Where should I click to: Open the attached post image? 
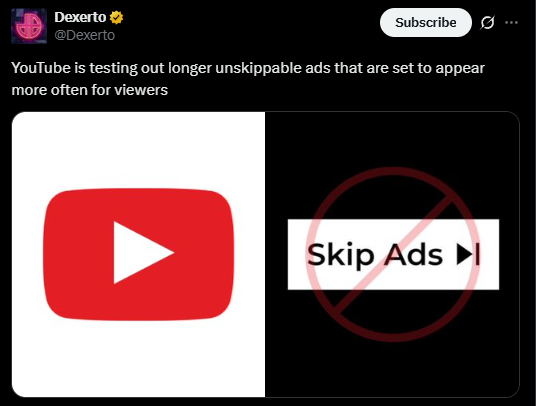coord(266,254)
